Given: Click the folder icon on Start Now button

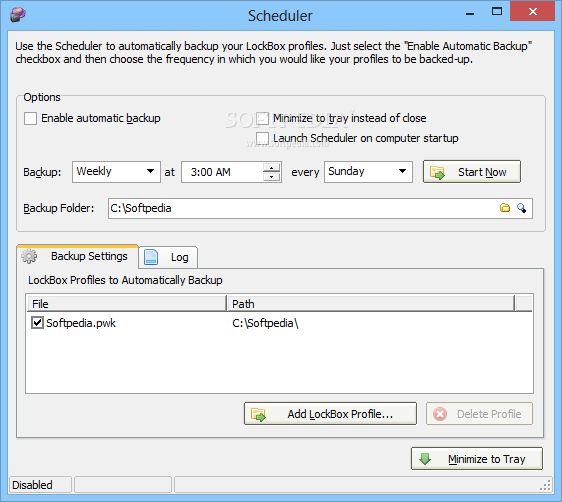Looking at the screenshot, I should click(x=437, y=172).
